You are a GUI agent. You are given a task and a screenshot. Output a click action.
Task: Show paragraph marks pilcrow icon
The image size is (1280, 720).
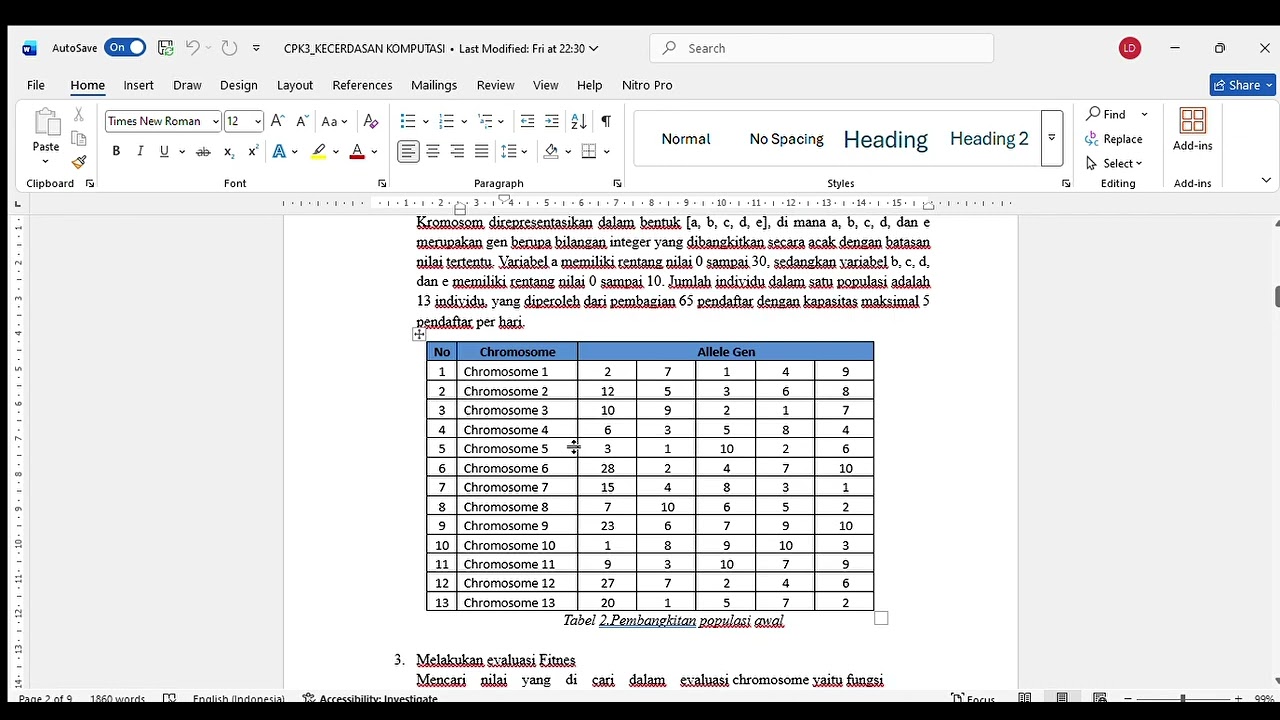pos(606,121)
